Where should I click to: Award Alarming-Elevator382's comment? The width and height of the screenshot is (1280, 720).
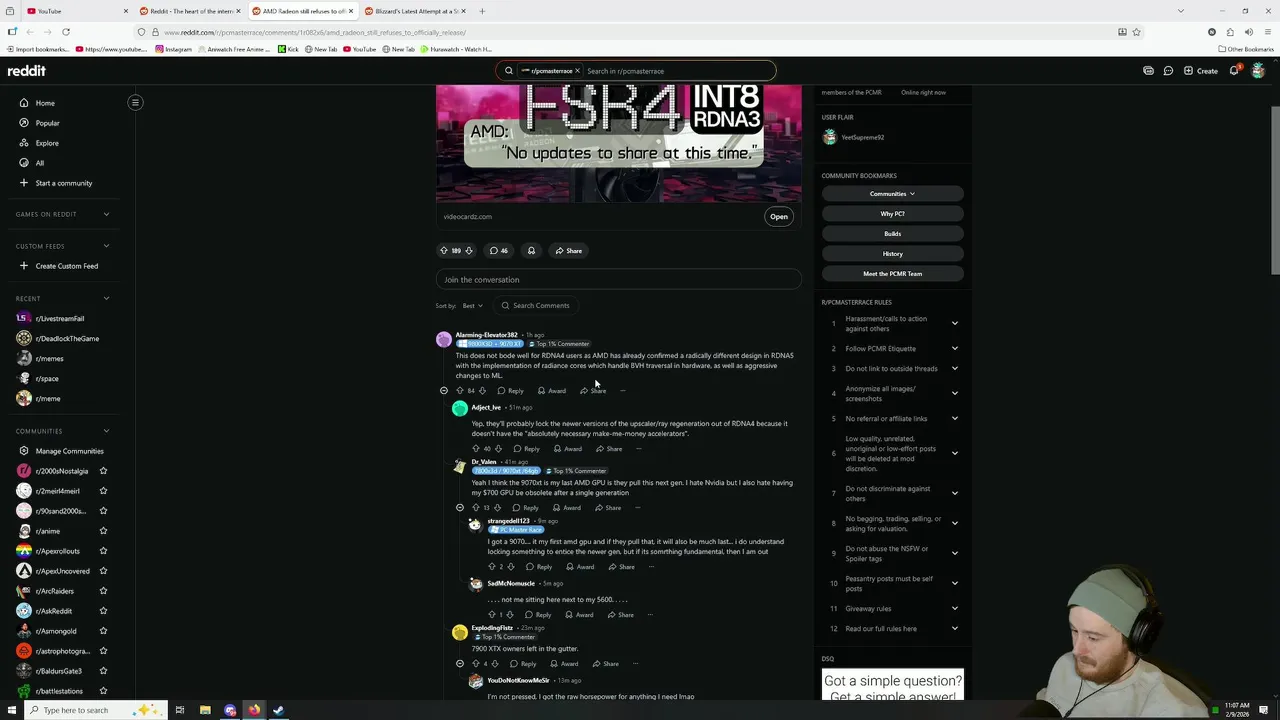tap(552, 391)
